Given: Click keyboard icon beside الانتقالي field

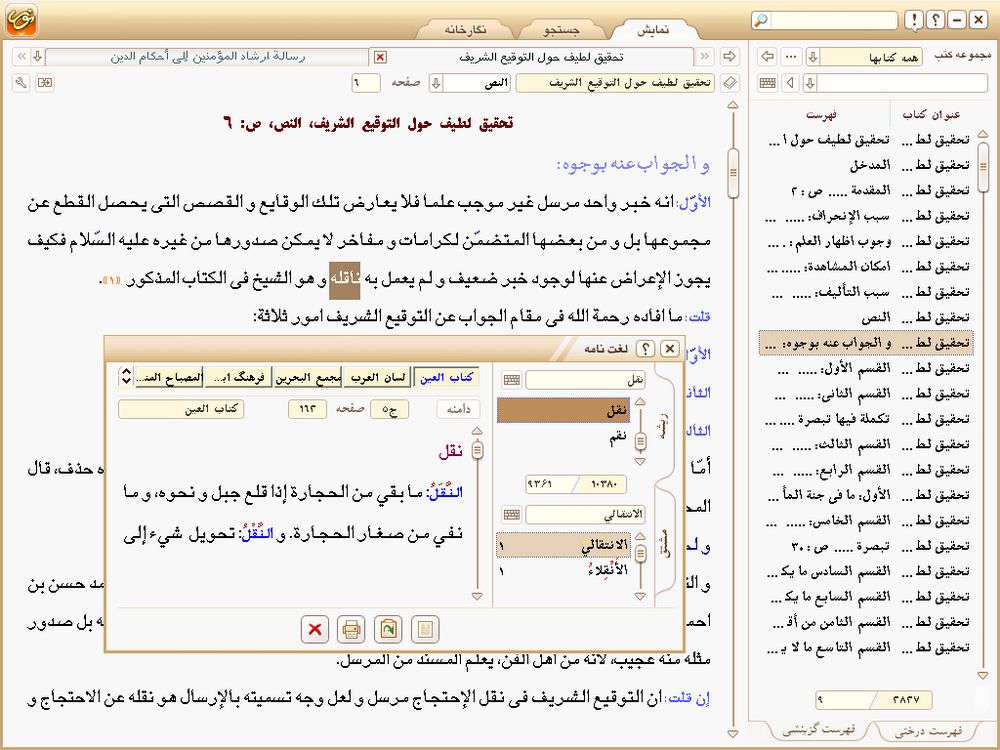Looking at the screenshot, I should pos(511,514).
